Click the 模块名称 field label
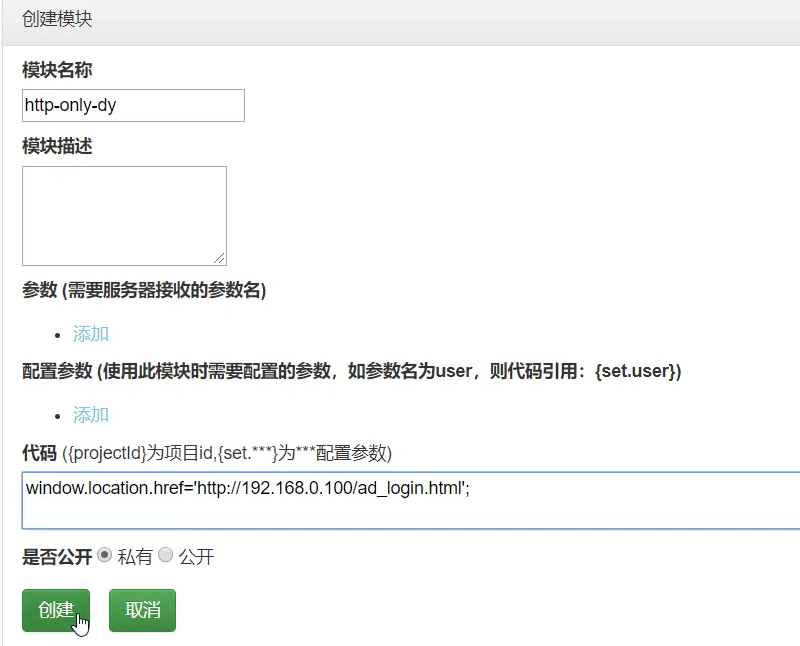Screen dimensions: 800x646 tap(57, 70)
